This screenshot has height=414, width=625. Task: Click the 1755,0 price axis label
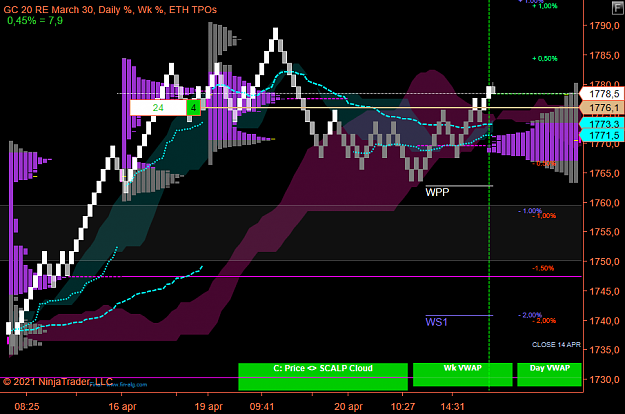tap(604, 232)
